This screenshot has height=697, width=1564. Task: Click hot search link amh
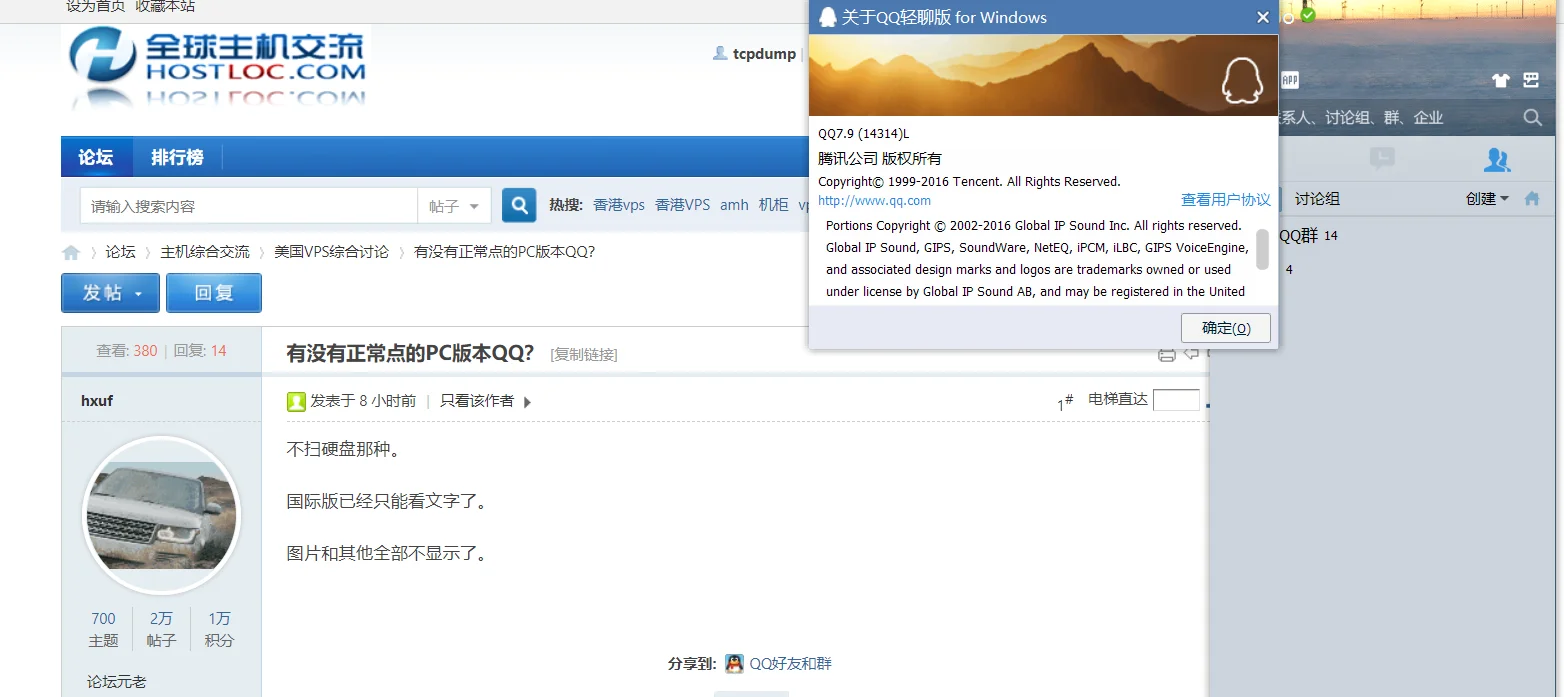click(734, 205)
